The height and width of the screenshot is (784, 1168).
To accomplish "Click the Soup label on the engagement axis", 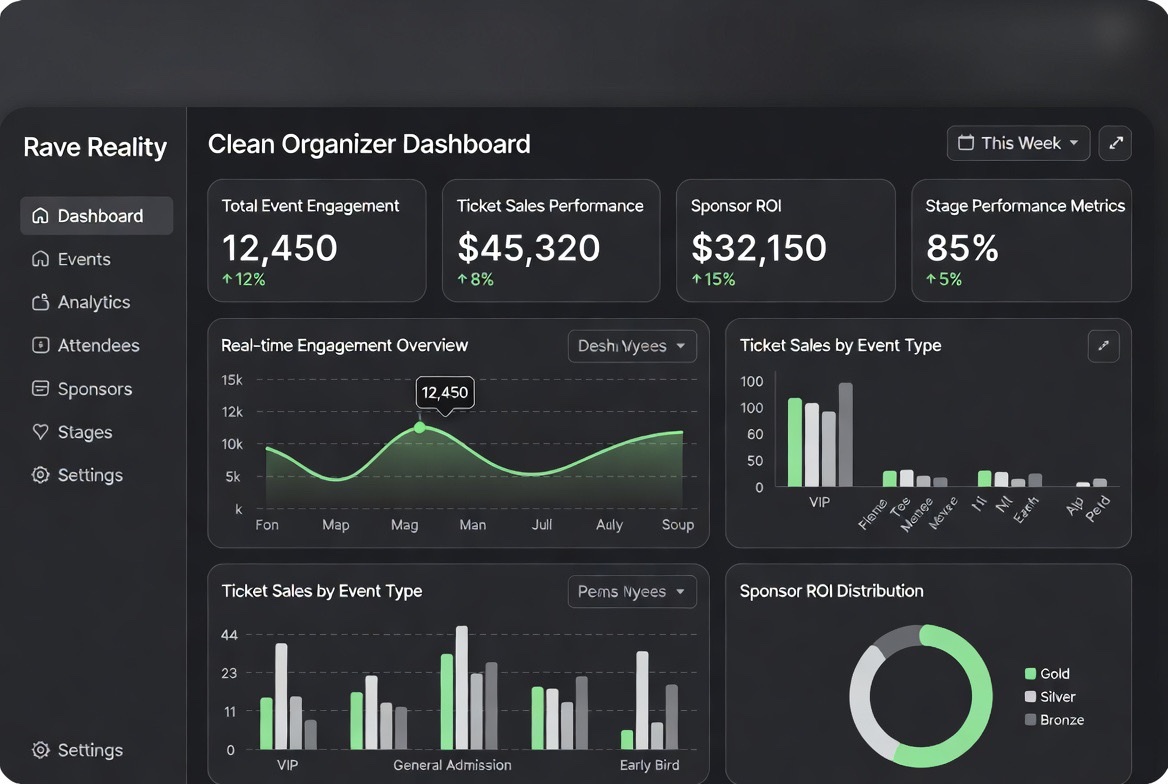I will (678, 525).
